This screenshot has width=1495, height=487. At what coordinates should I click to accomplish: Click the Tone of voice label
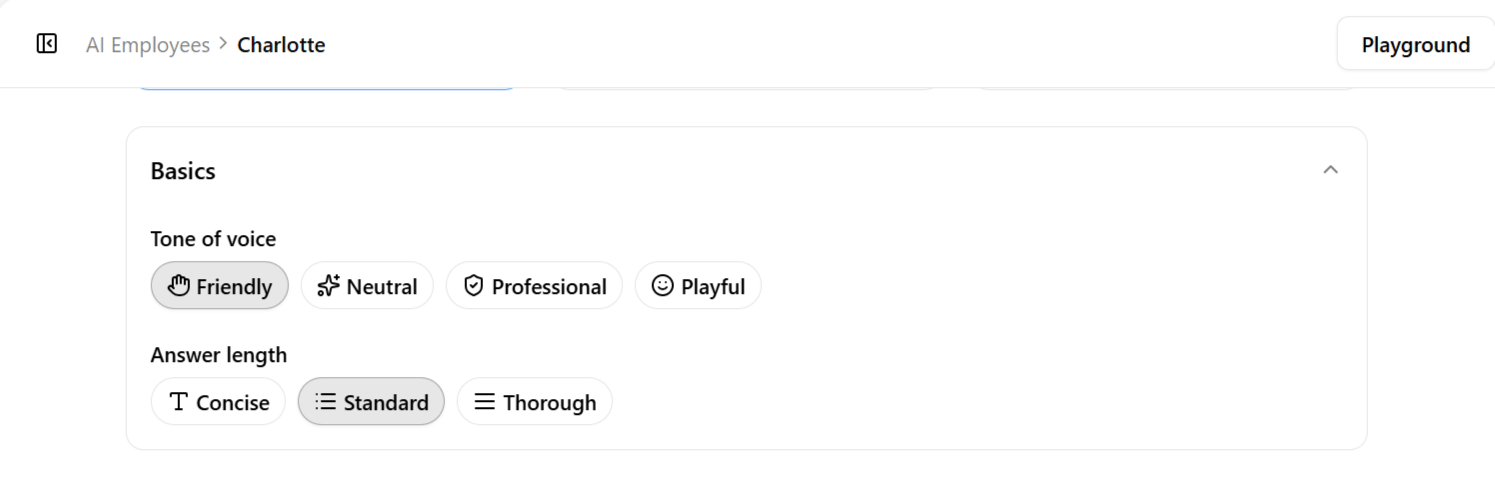tap(213, 239)
